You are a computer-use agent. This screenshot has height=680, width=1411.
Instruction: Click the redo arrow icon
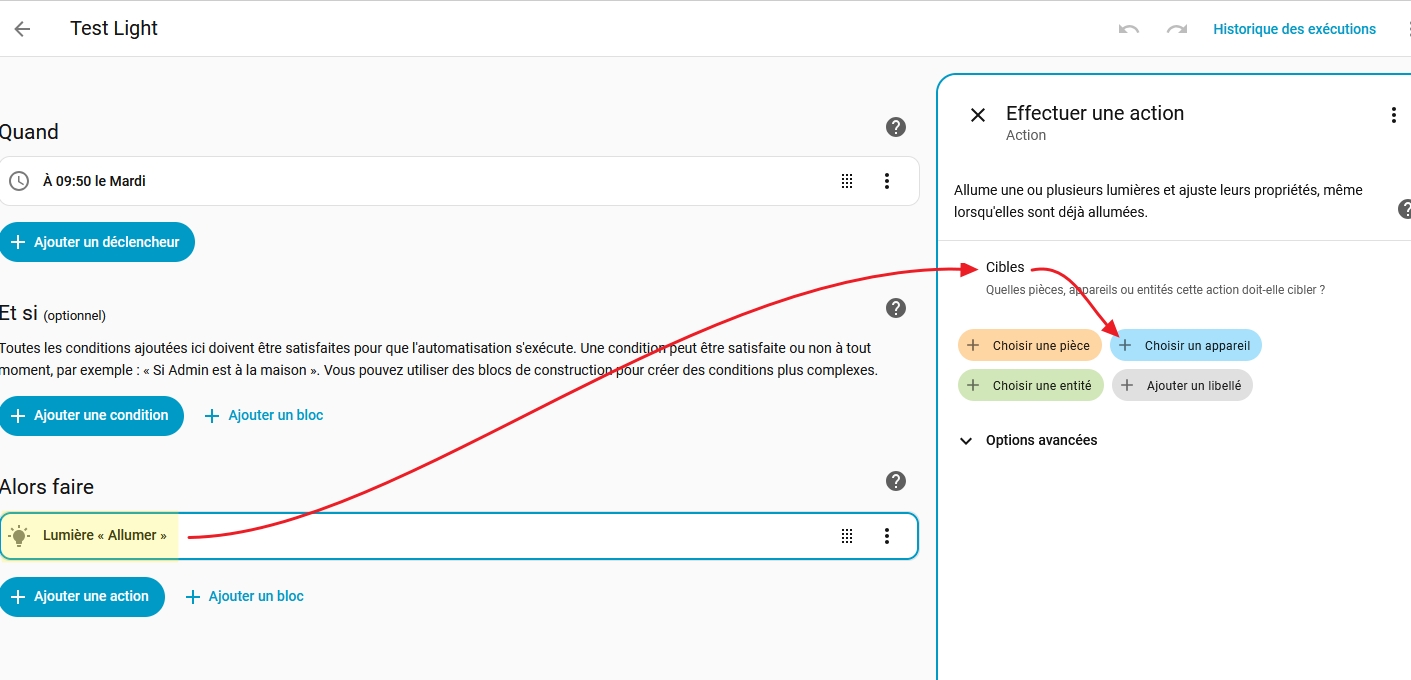pyautogui.click(x=1177, y=29)
